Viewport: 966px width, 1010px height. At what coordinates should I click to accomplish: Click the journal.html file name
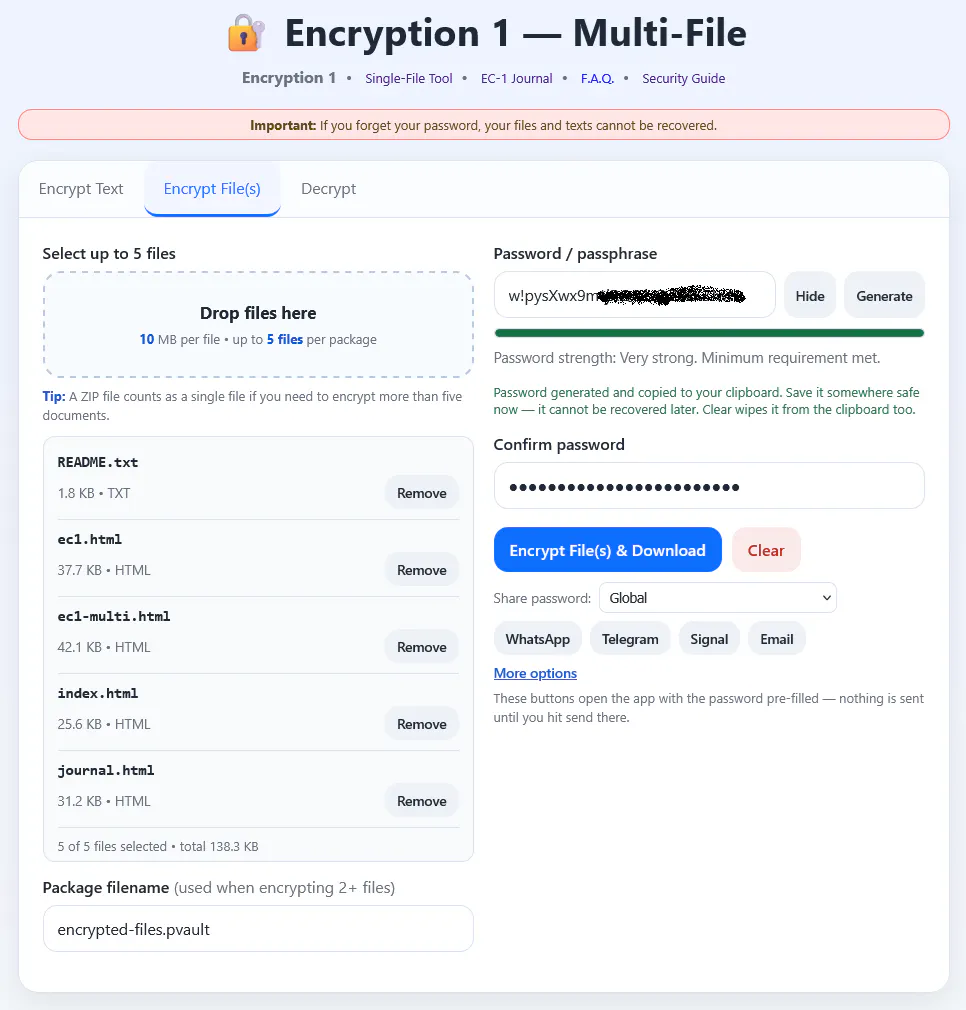tap(106, 770)
